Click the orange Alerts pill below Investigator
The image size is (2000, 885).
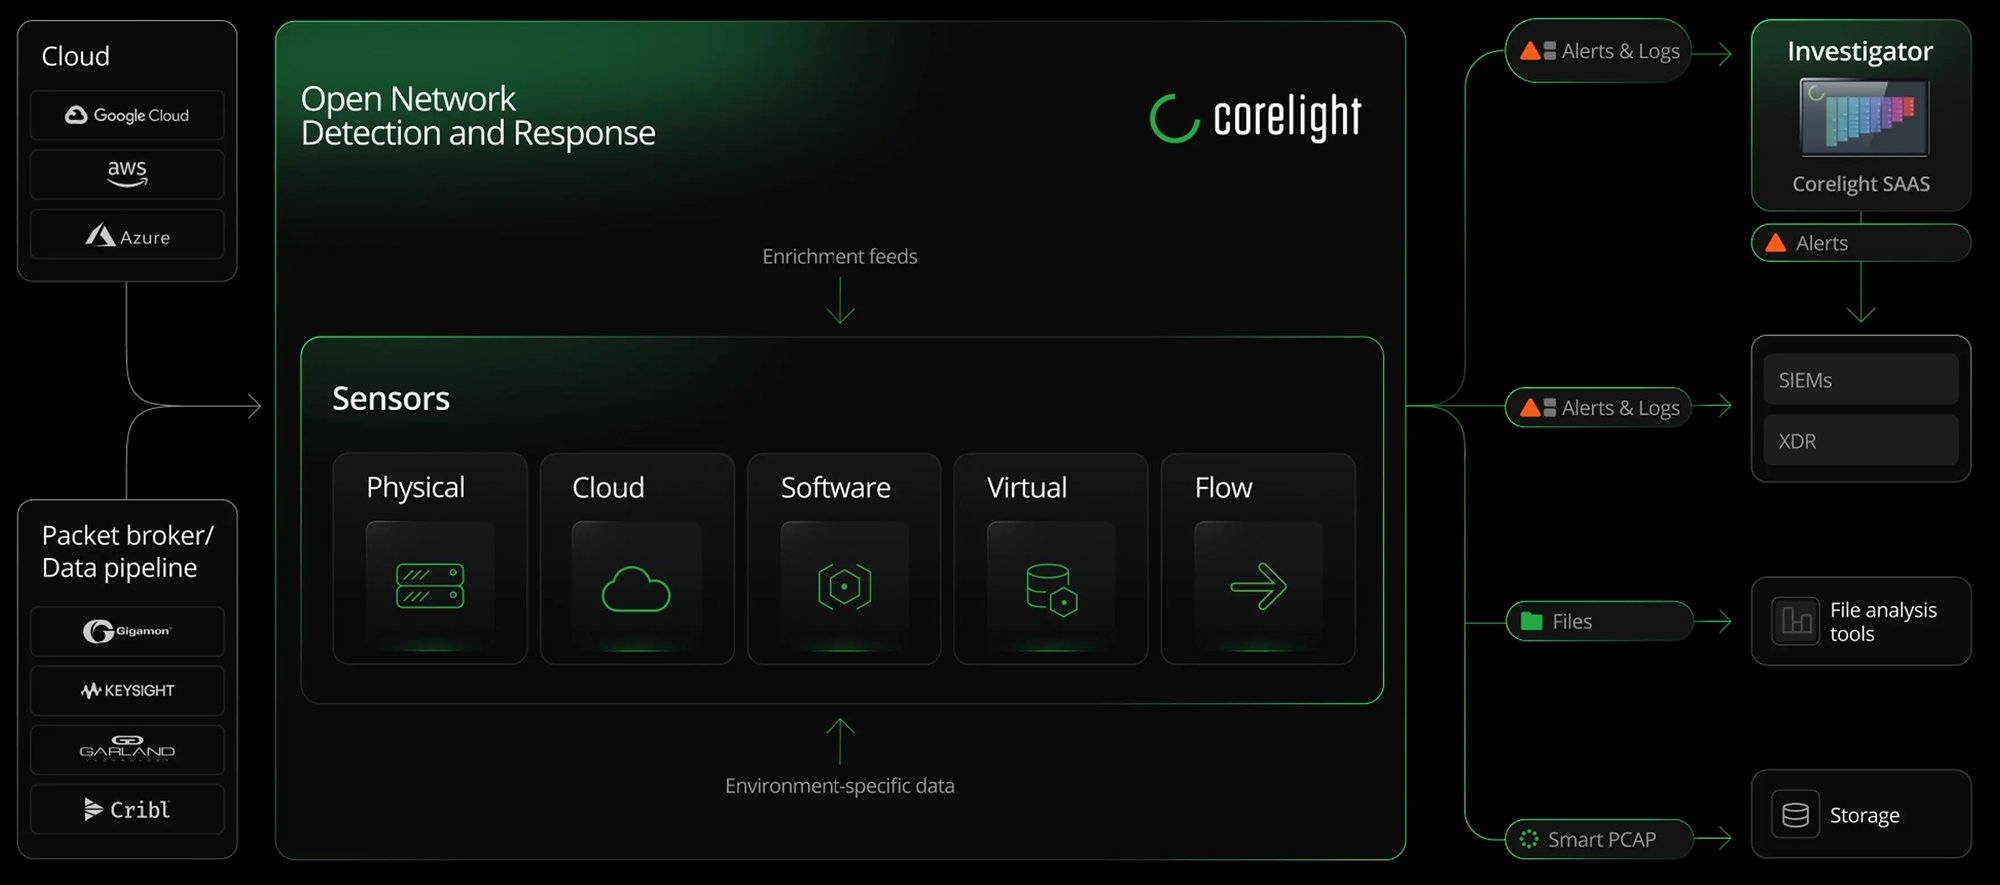click(x=1860, y=243)
